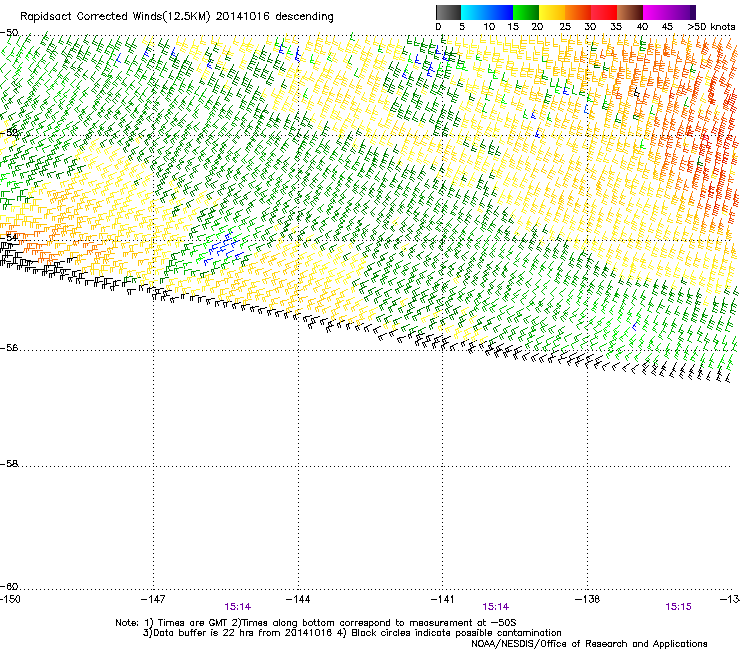Click the '-54' latitude label
The height and width of the screenshot is (650, 740).
[9, 237]
